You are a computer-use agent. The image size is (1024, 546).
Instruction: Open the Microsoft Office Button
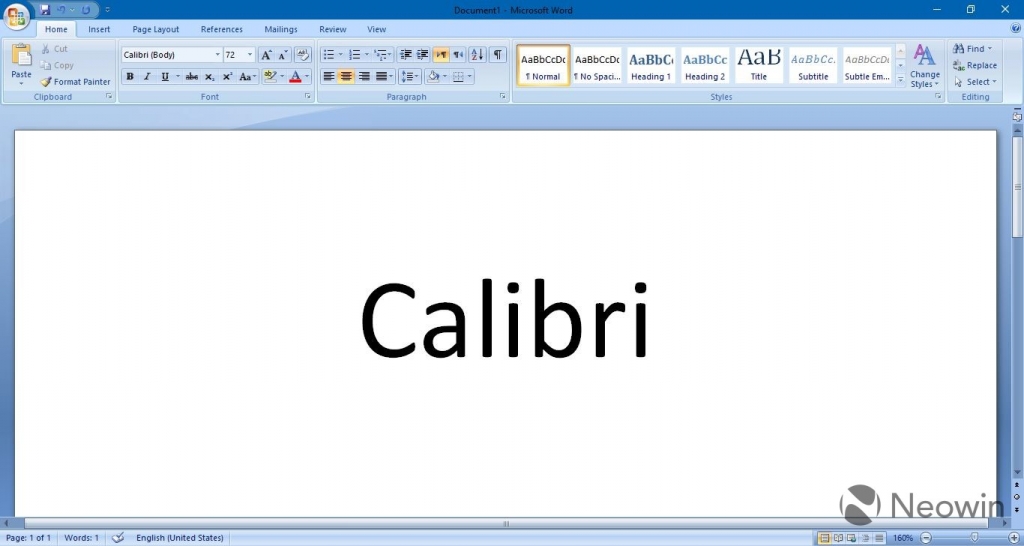17,16
